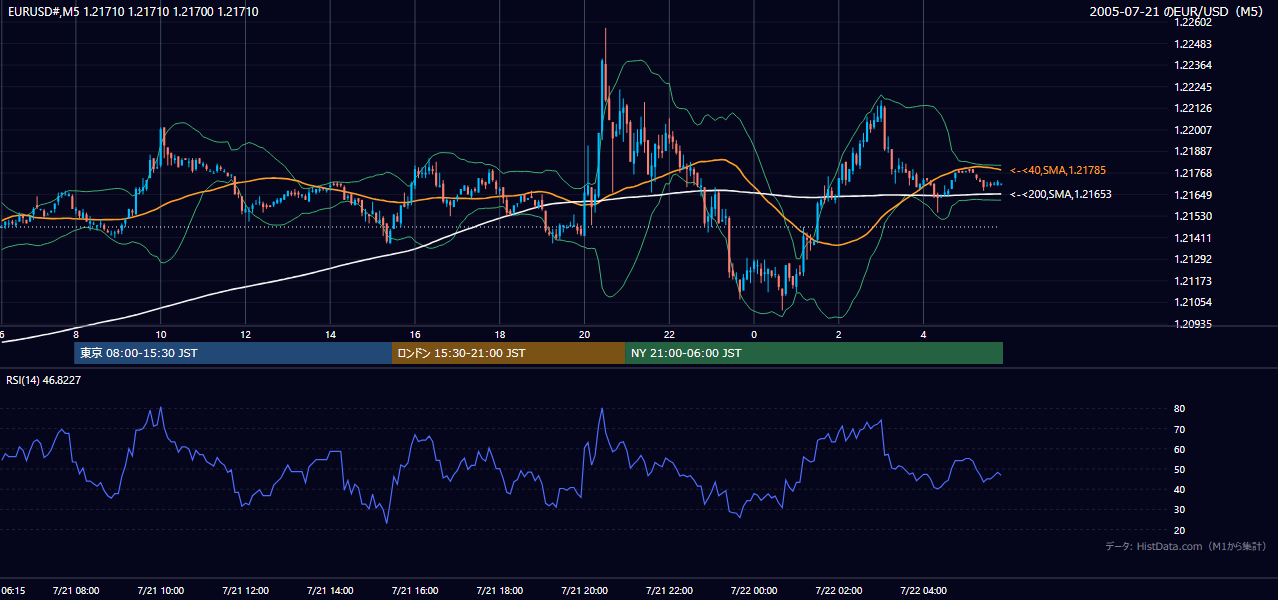Screen dimensions: 1278x600
Task: Click bottom time label 7/21 16:00
Action: coord(416,590)
